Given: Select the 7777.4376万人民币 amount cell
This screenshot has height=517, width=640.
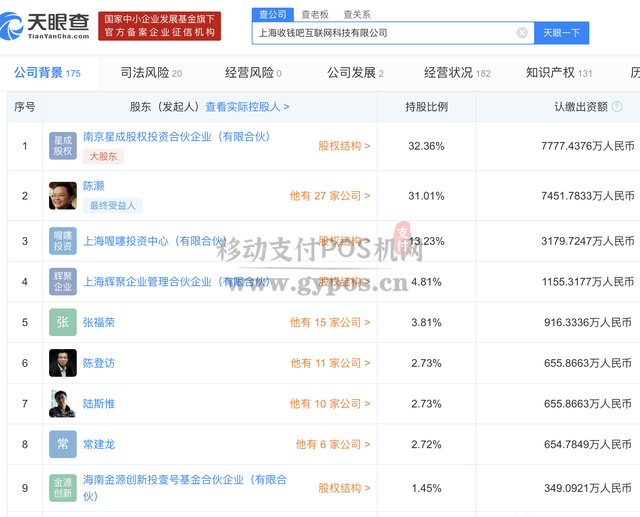Looking at the screenshot, I should (x=587, y=146).
